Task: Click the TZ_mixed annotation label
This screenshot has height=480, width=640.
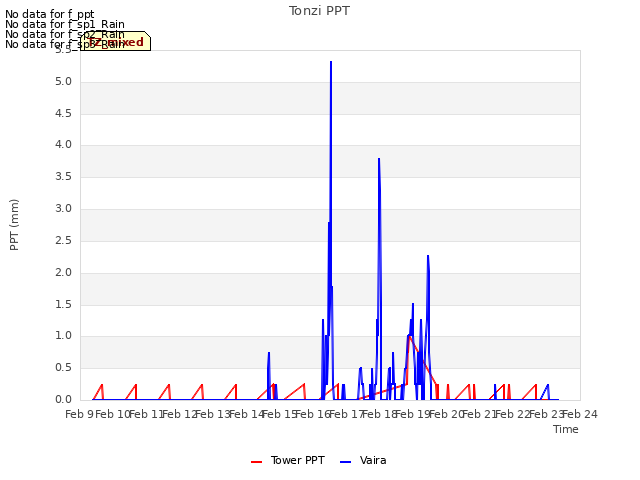Action: (116, 41)
